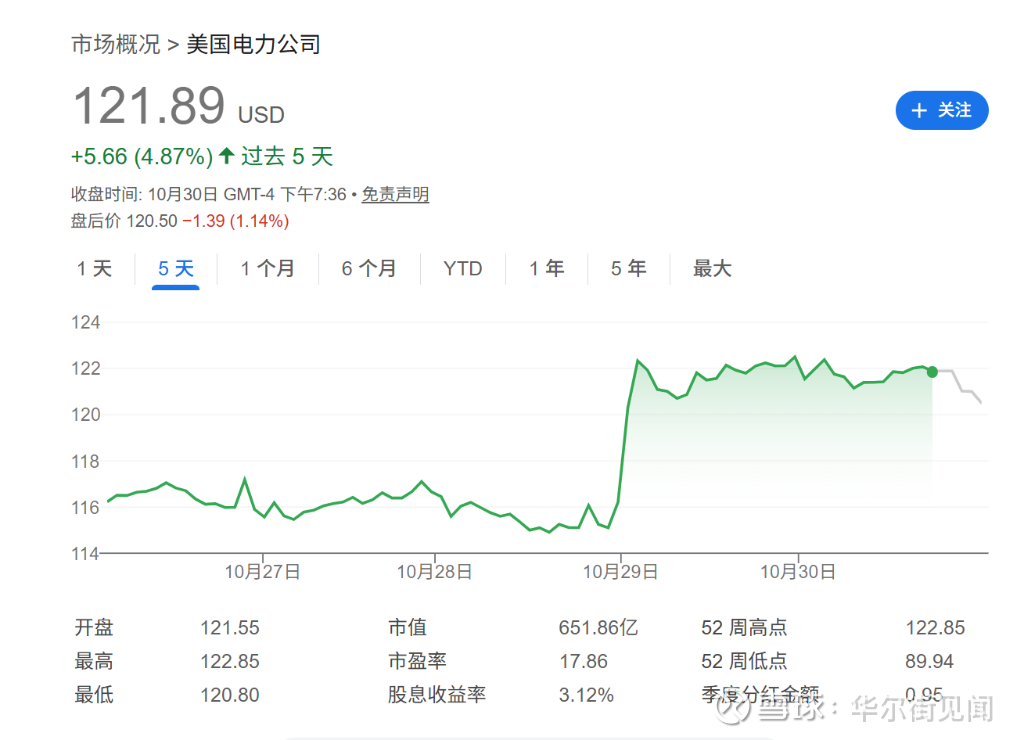Image resolution: width=1024 pixels, height=740 pixels.
Task: Click the 市值 651.86亿 value
Action: (x=598, y=628)
